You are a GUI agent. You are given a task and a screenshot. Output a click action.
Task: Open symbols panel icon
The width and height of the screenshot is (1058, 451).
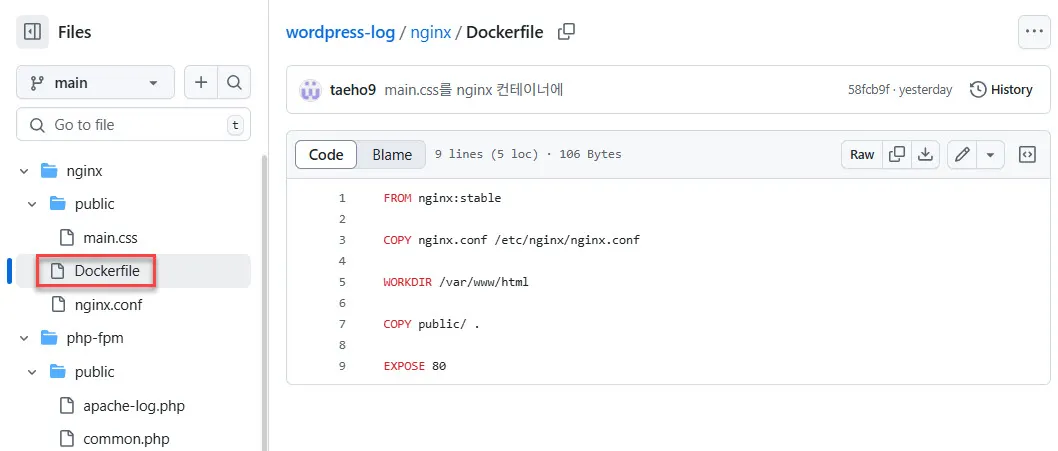point(1027,155)
